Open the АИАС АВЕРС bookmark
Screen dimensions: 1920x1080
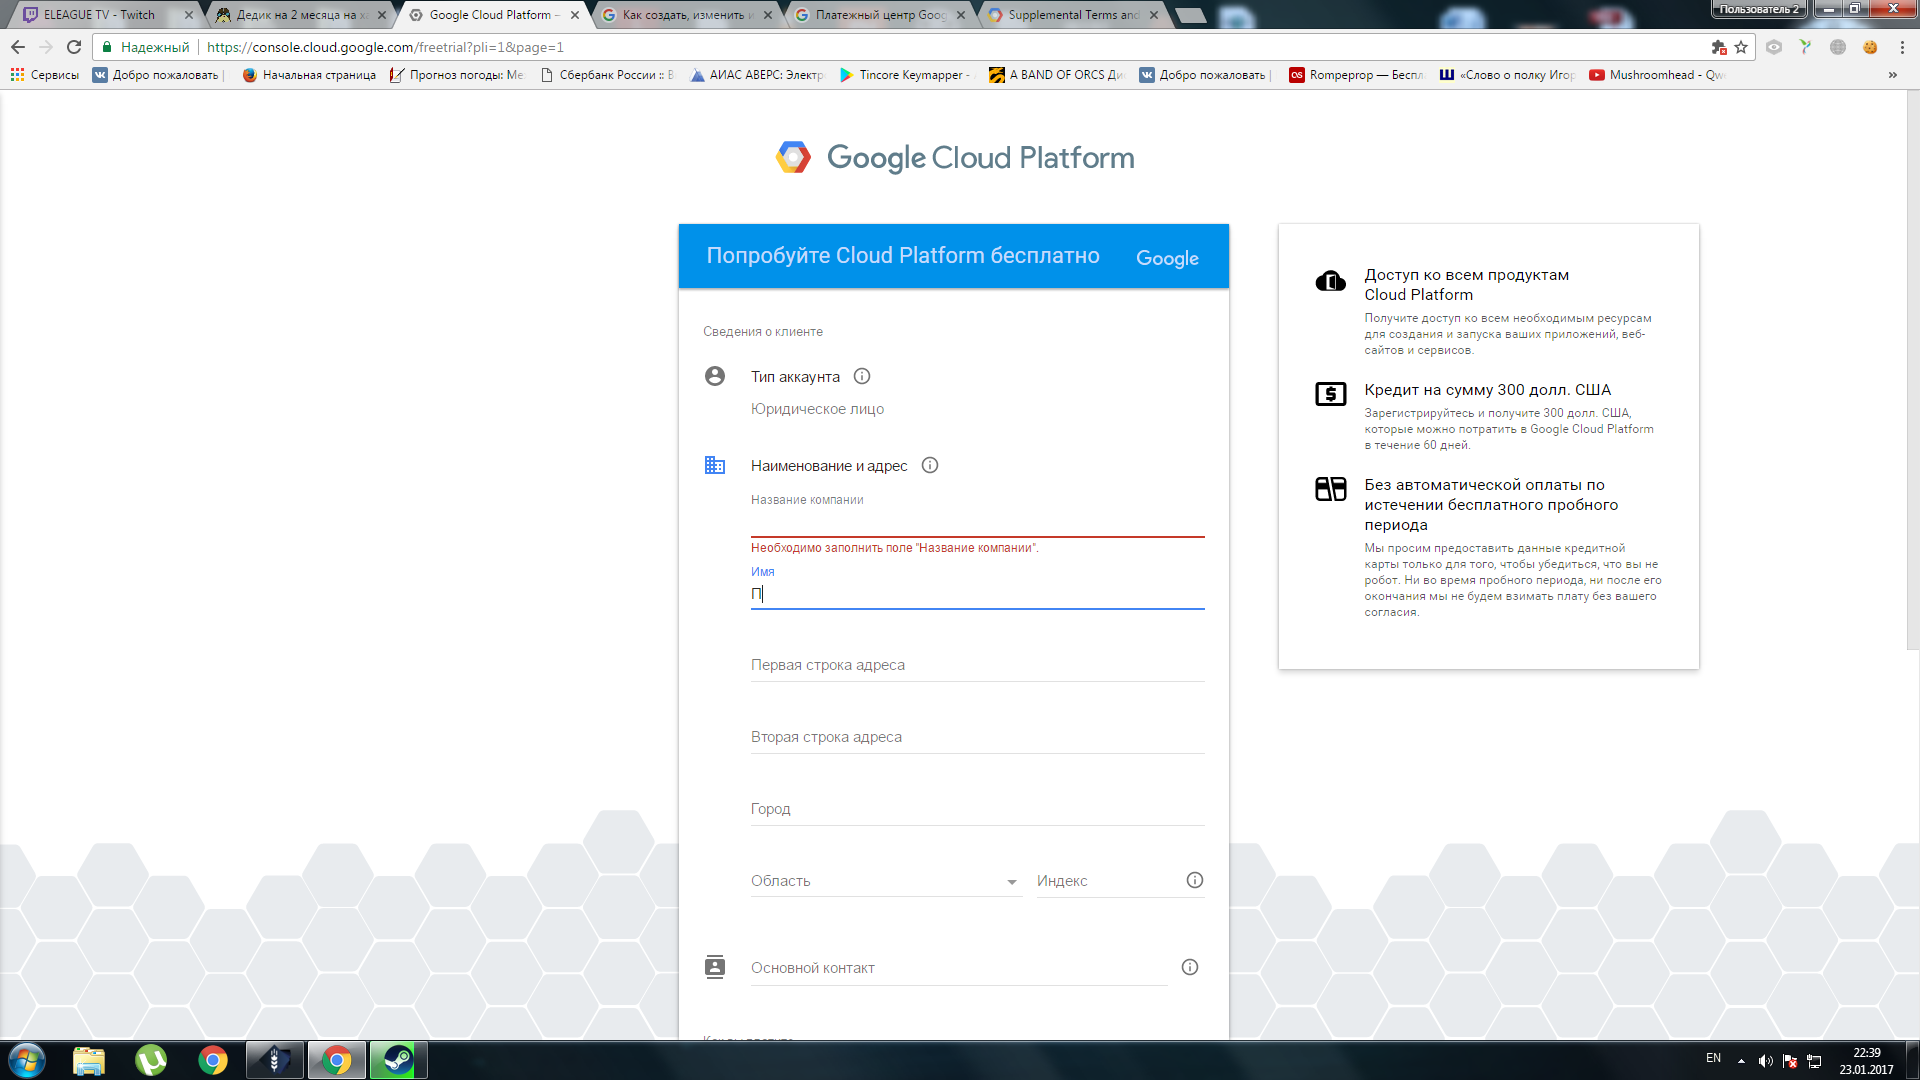[757, 75]
